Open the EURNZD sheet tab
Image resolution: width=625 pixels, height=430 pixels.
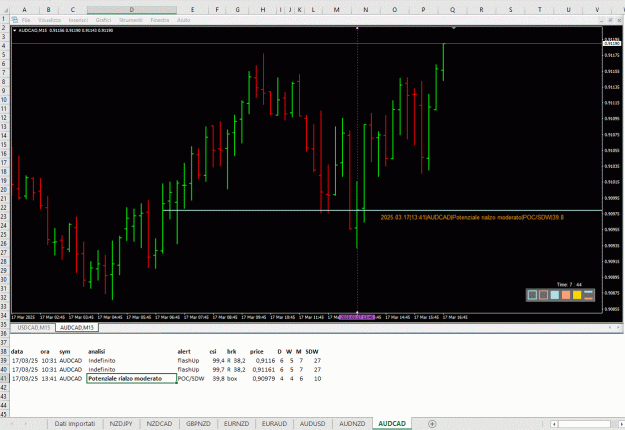tap(236, 424)
